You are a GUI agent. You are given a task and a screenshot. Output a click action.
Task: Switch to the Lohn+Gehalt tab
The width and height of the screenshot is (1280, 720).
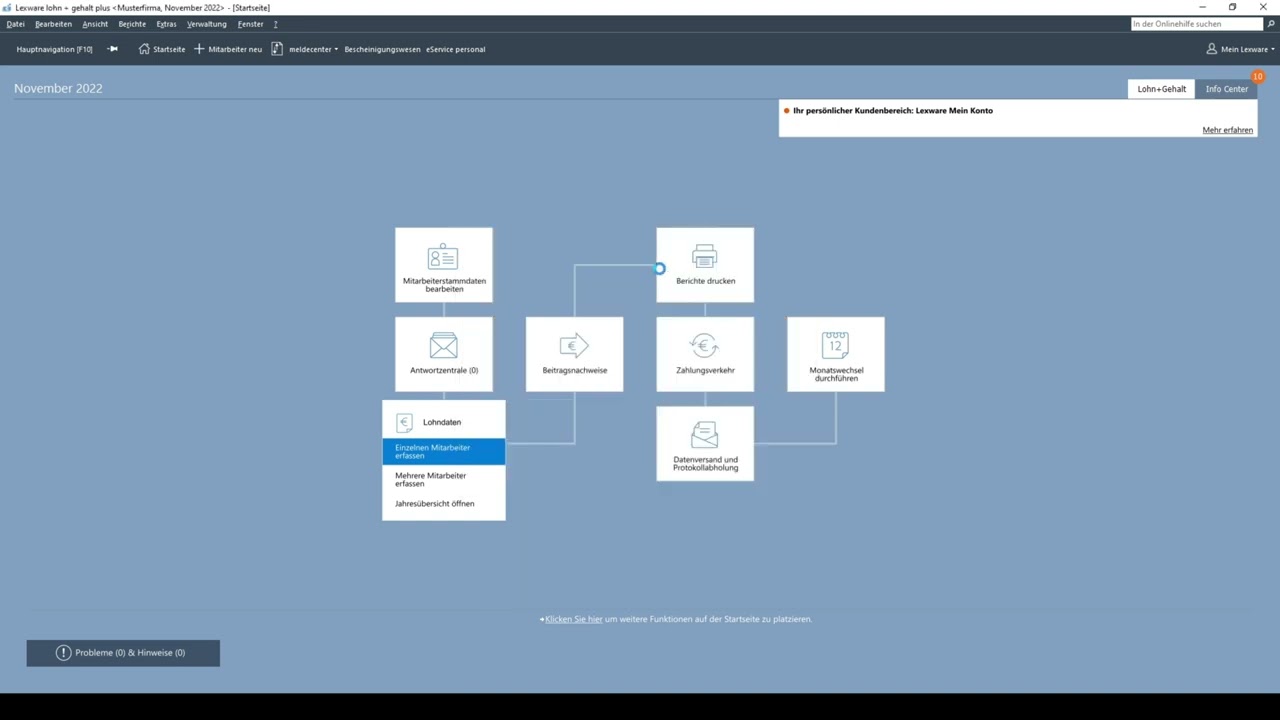(x=1162, y=89)
